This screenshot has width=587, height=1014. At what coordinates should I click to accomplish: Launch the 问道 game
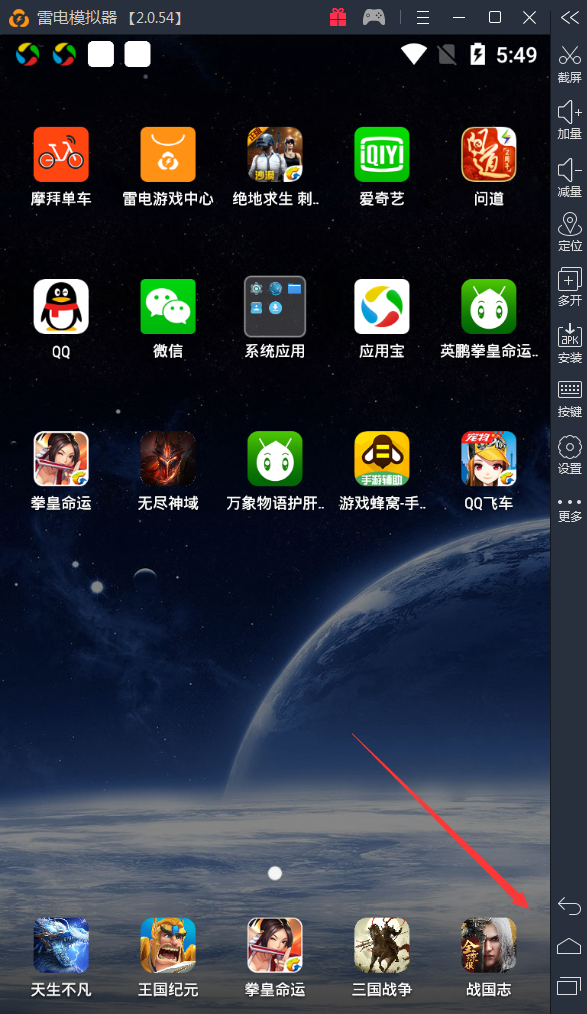[489, 155]
